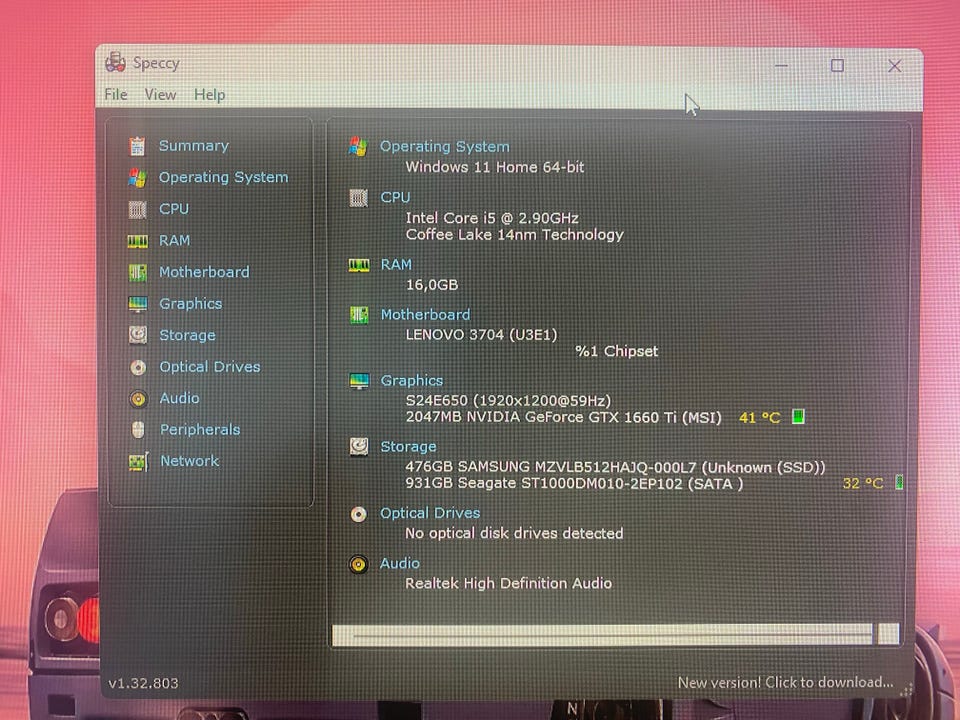Click the 32 °C drive temperature value
Viewport: 960px width, 720px height.
(x=863, y=484)
